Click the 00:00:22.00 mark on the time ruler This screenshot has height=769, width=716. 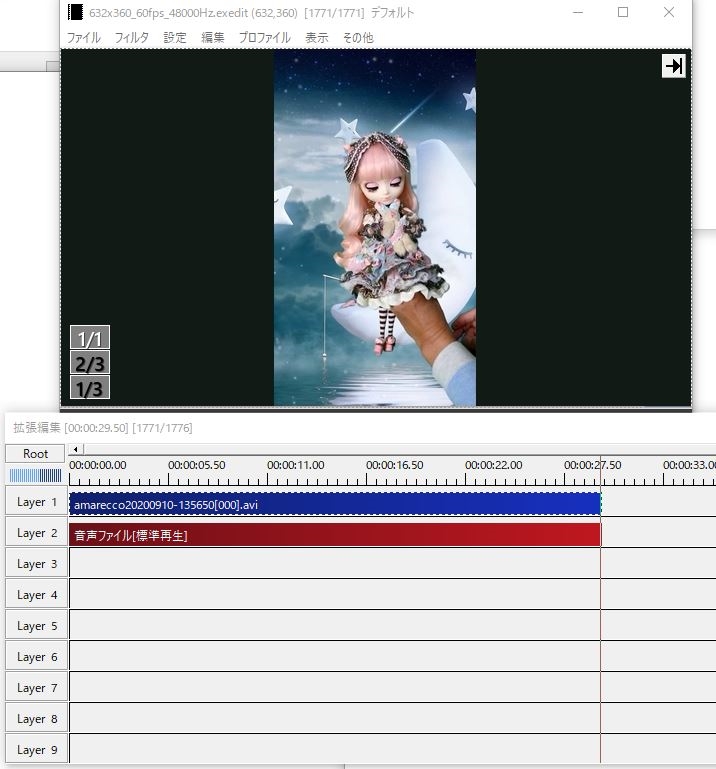point(494,465)
